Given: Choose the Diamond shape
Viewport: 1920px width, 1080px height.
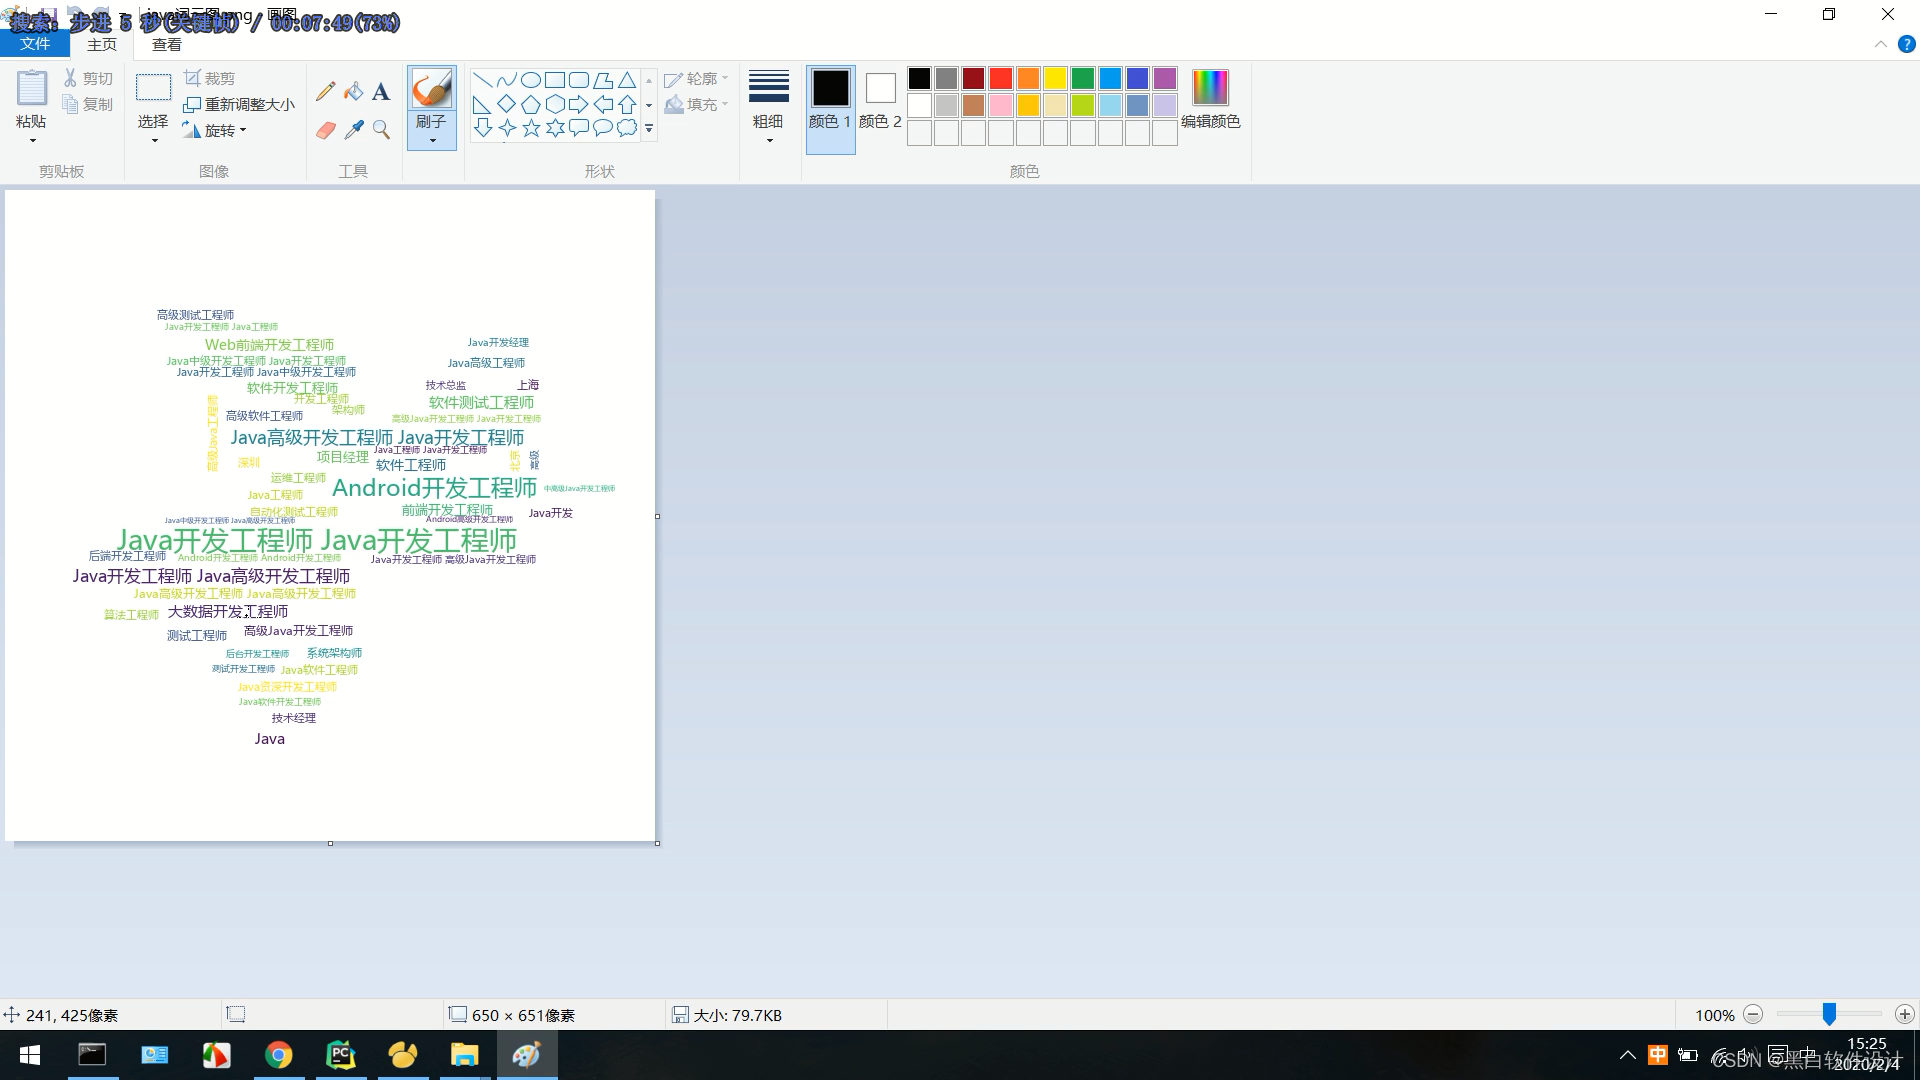Looking at the screenshot, I should pyautogui.click(x=507, y=104).
